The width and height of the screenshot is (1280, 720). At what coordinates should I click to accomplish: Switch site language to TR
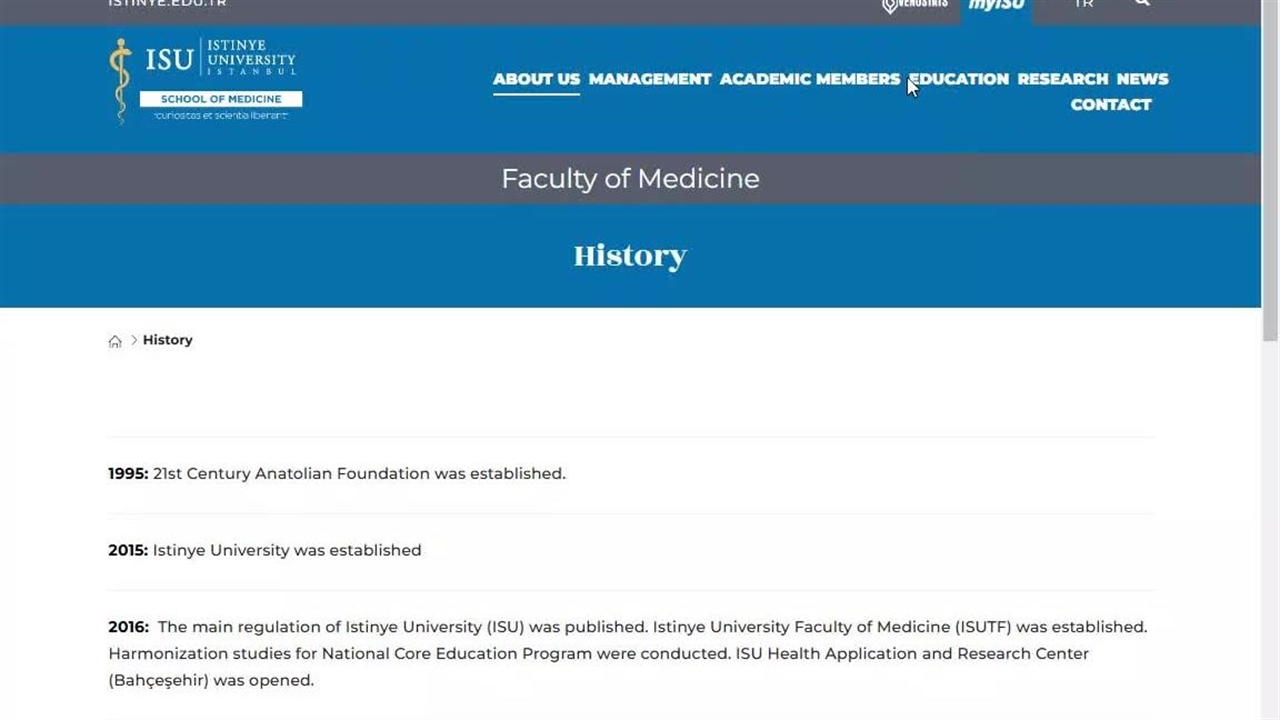point(1084,5)
